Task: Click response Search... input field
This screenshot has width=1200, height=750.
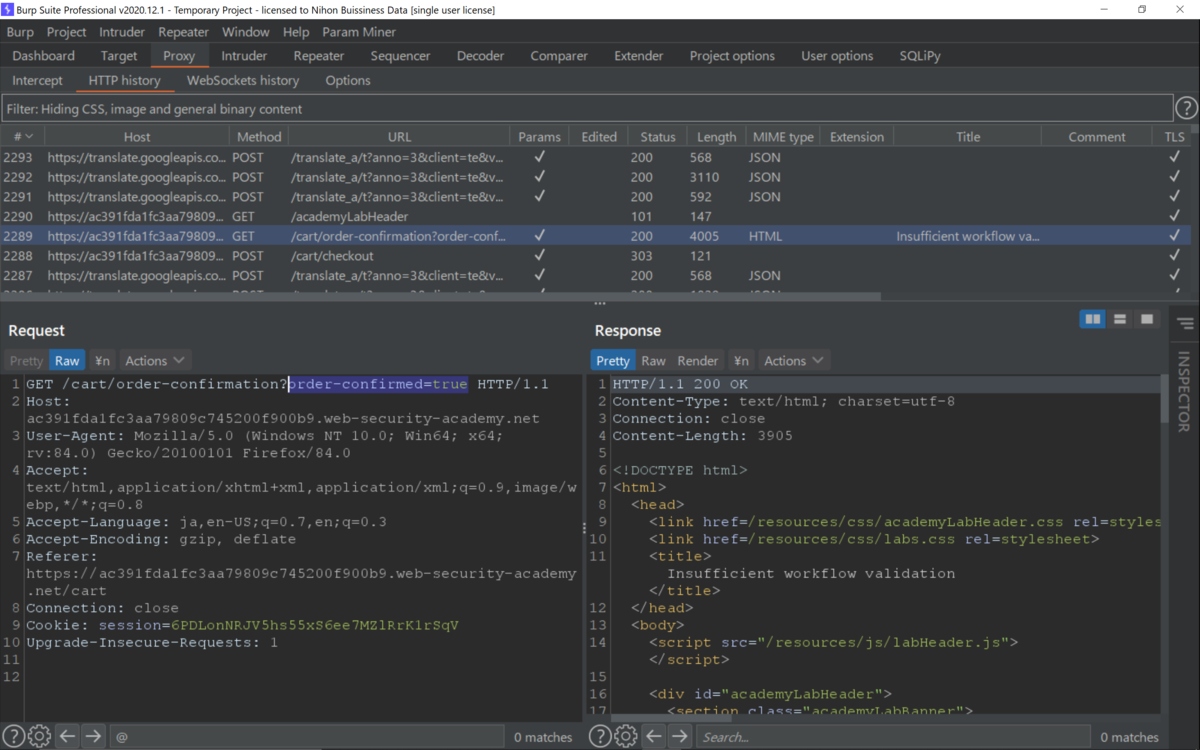Action: pos(892,736)
